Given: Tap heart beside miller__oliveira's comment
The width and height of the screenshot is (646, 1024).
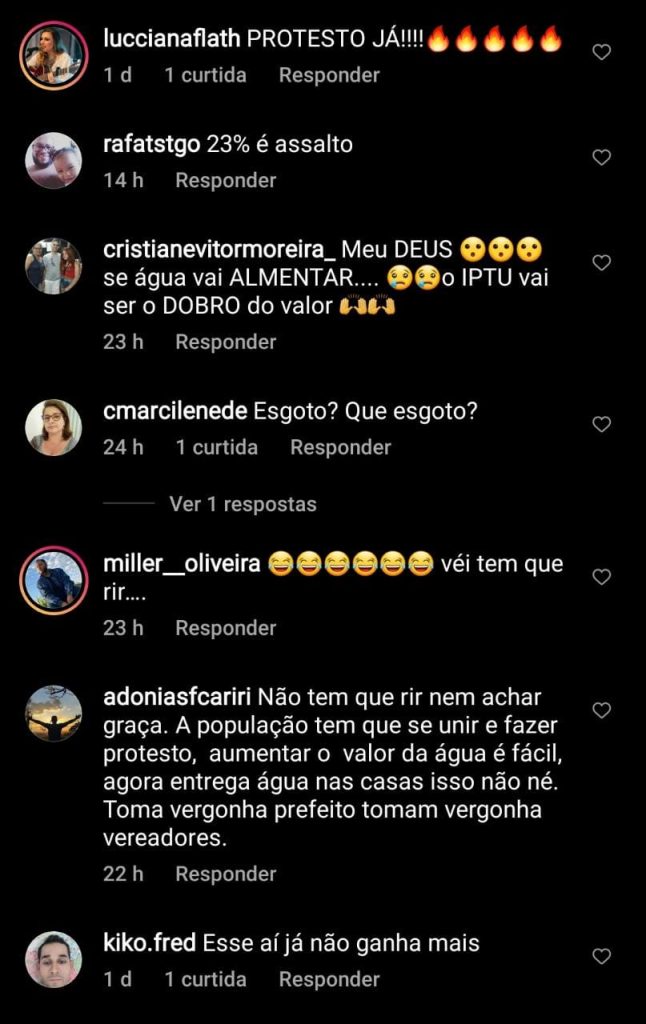Looking at the screenshot, I should point(601,577).
